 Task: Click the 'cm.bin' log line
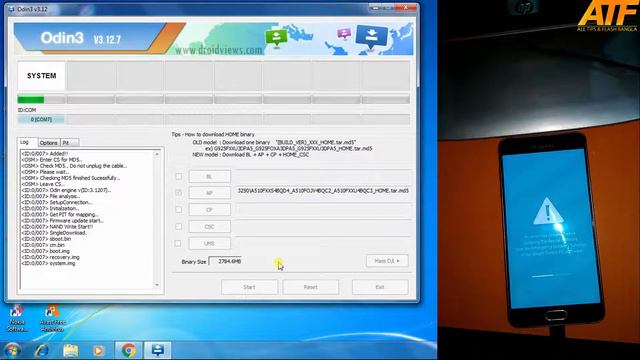pyautogui.click(x=43, y=245)
